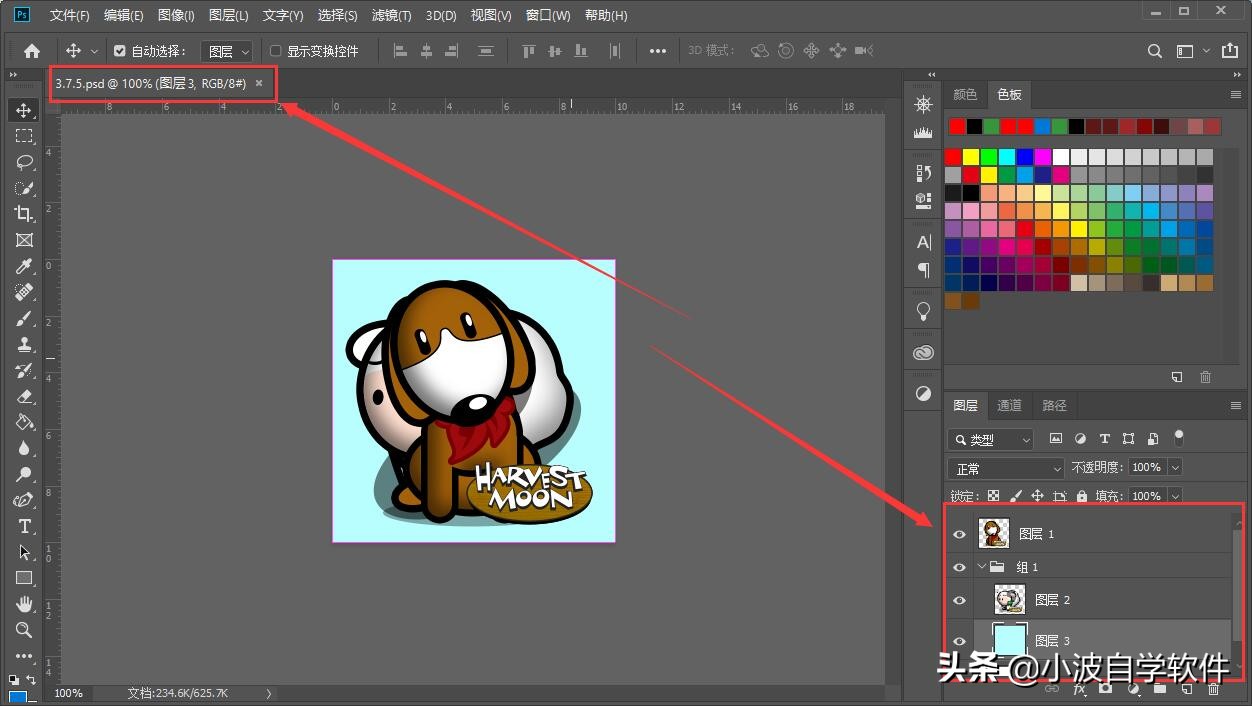
Task: Hide 组 1 with its eye icon
Action: pos(960,567)
